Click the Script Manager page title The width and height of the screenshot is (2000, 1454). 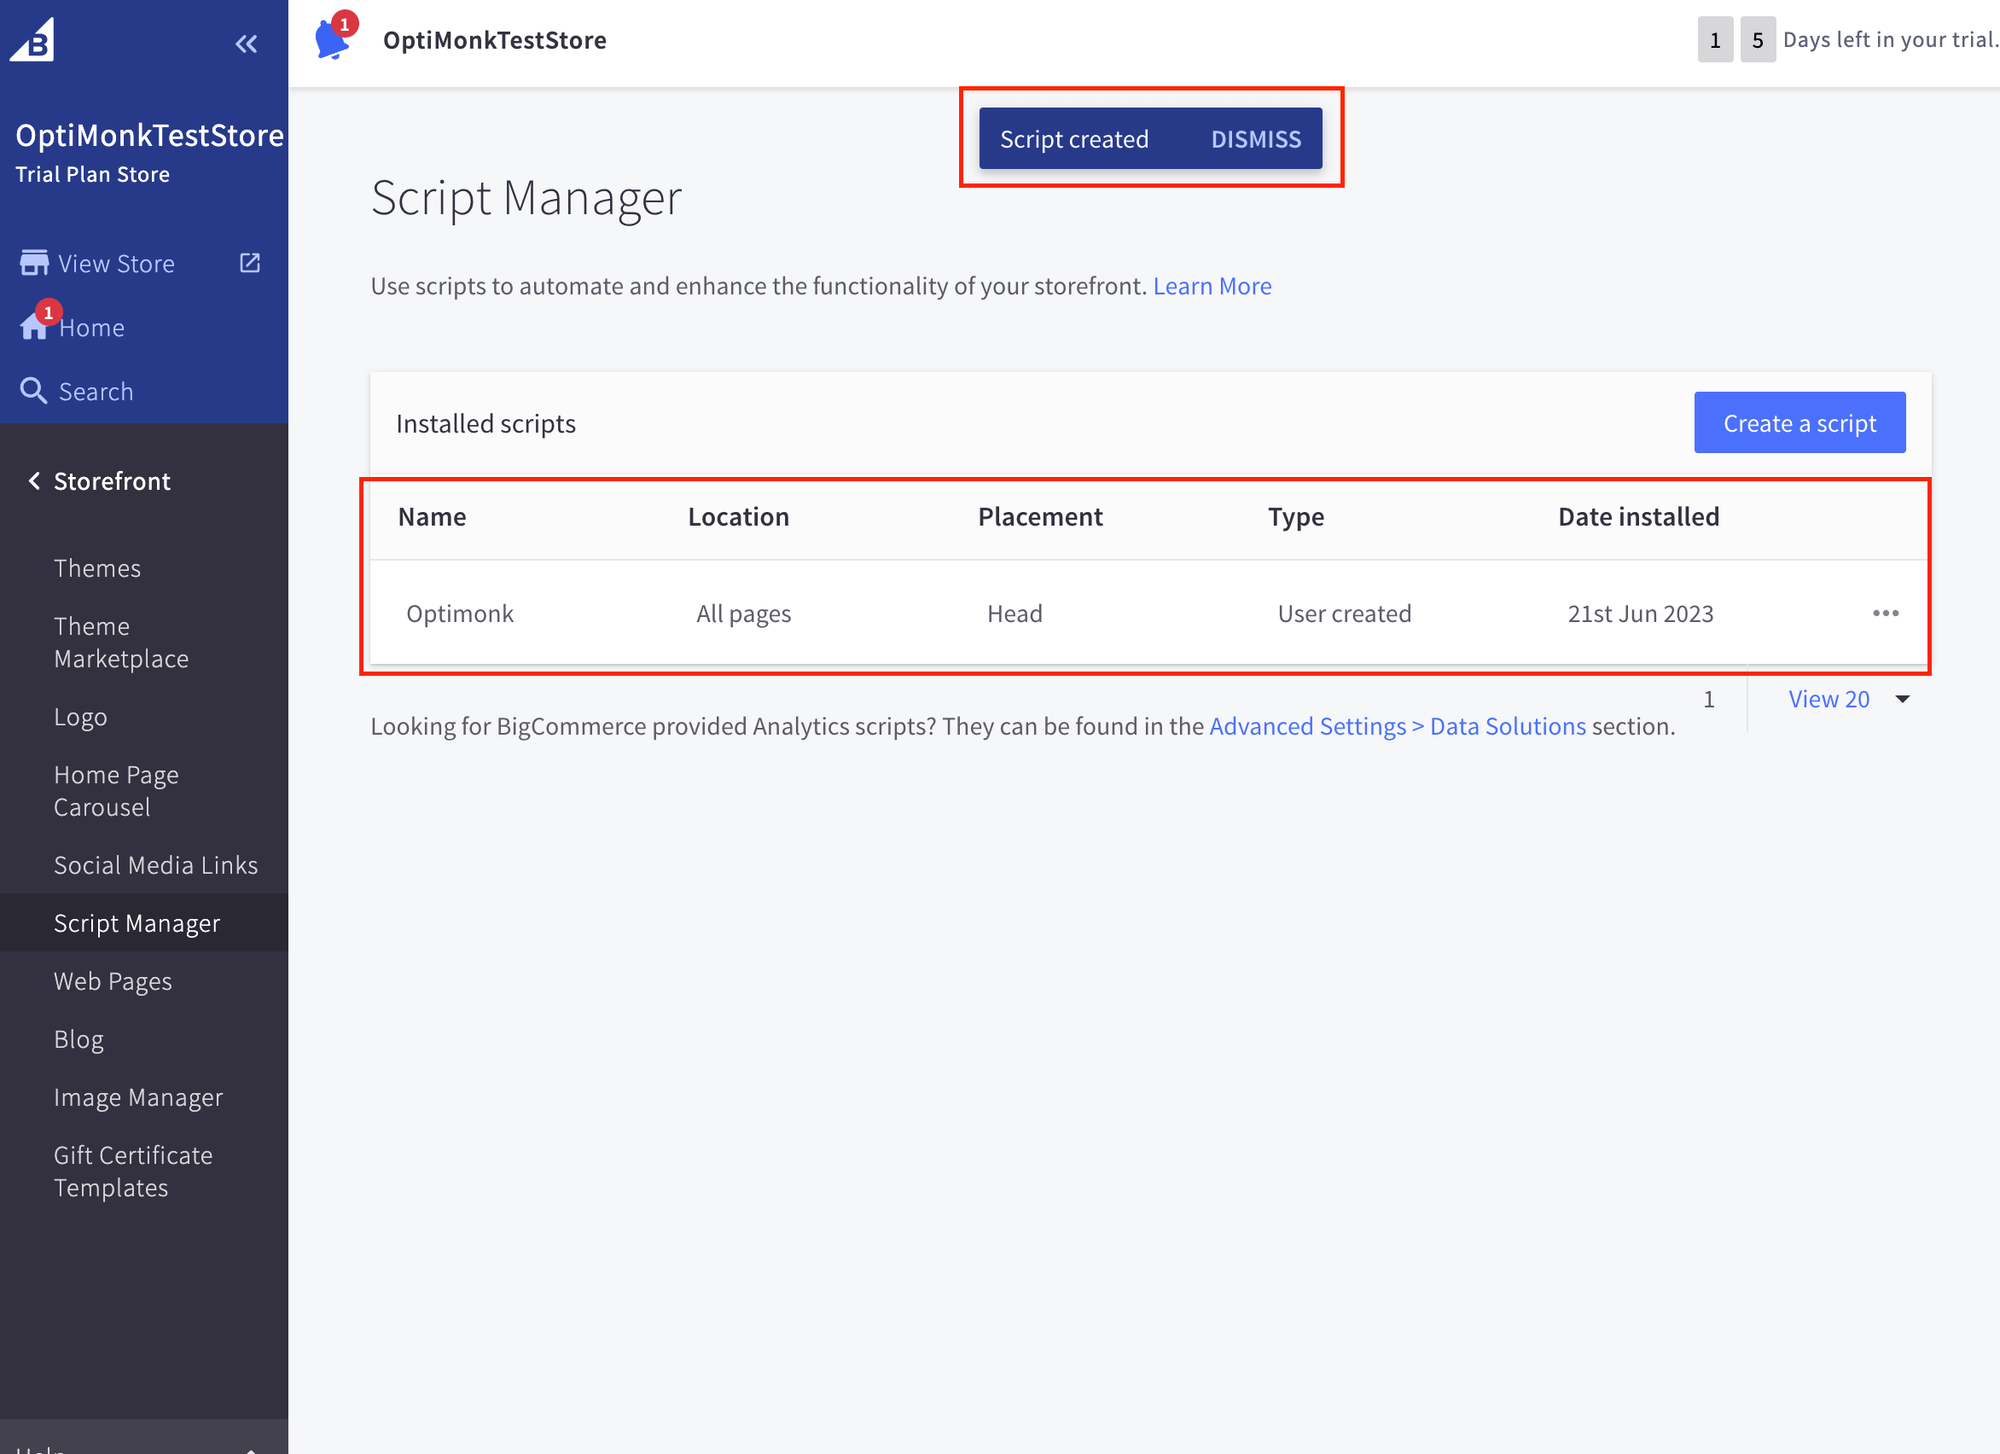pyautogui.click(x=526, y=197)
